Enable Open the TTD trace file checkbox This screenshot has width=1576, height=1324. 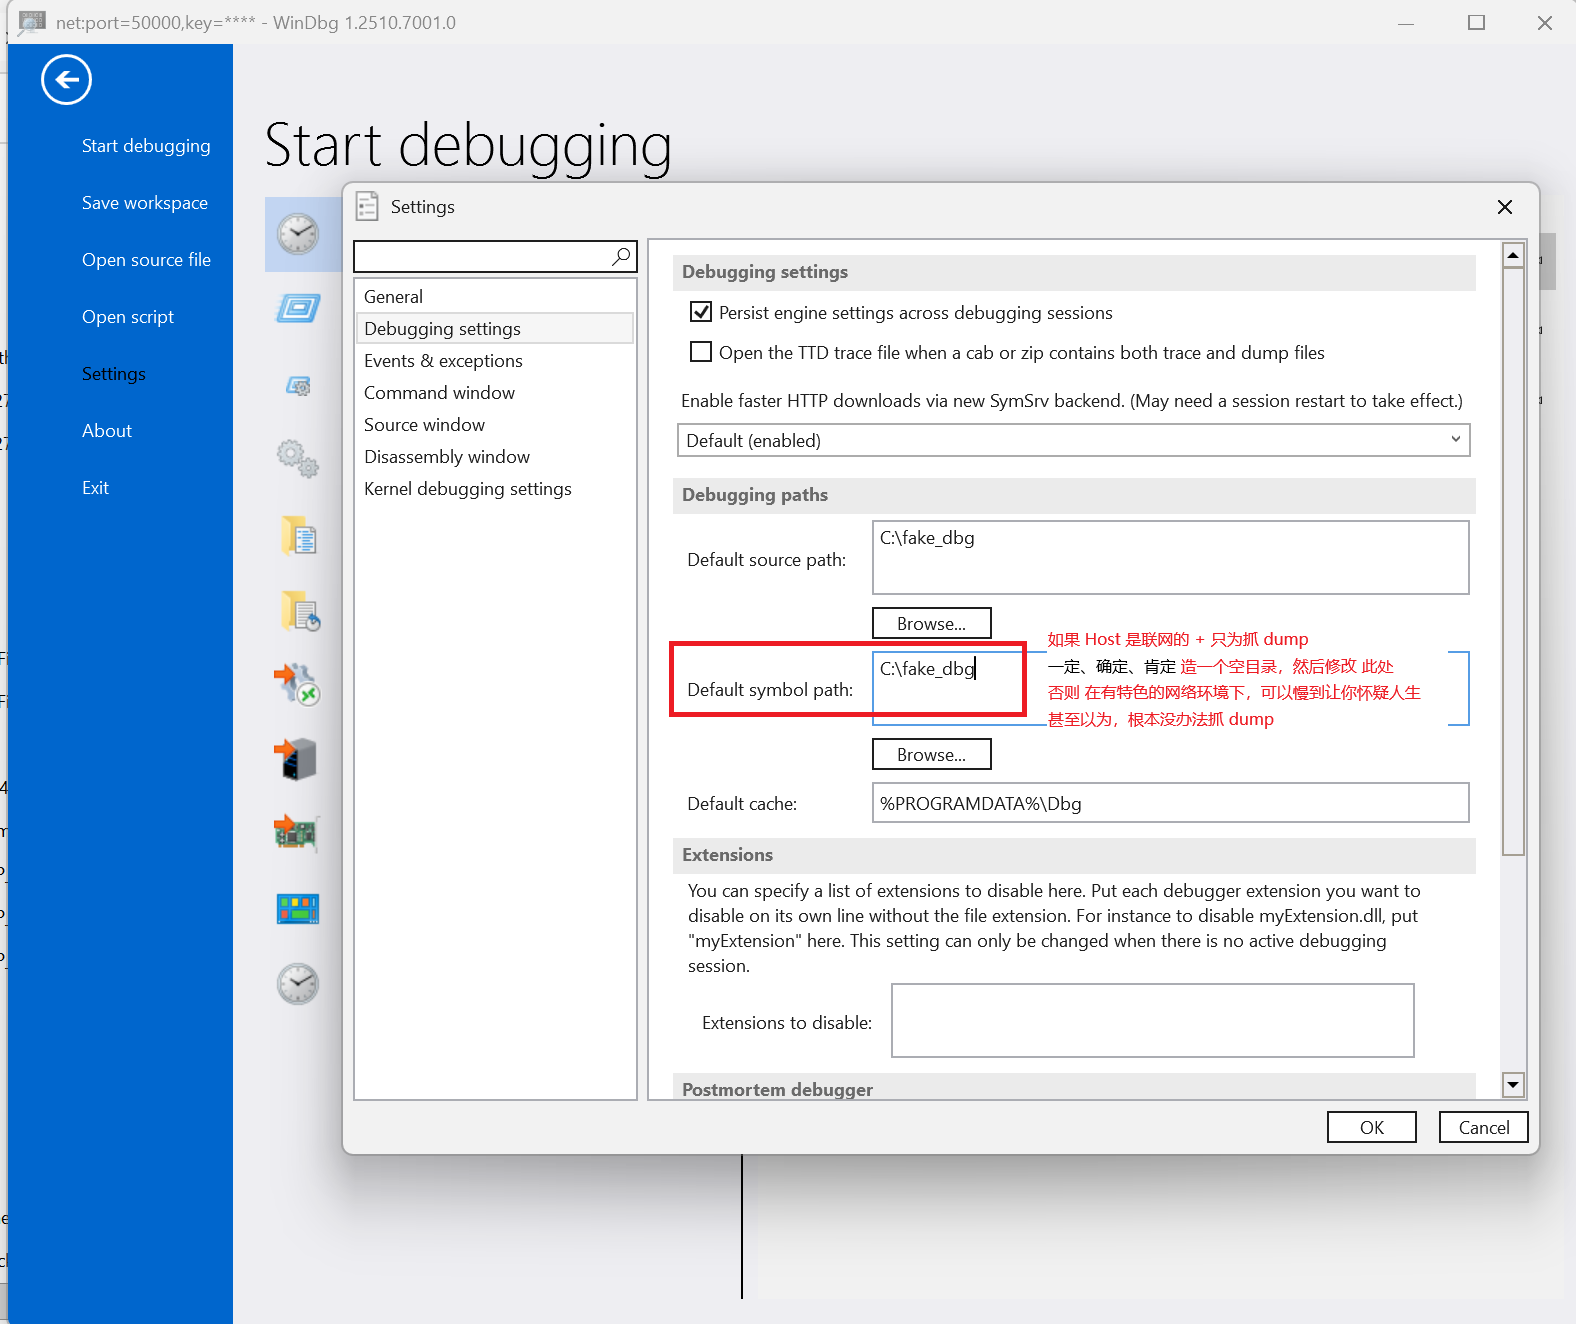click(x=701, y=352)
